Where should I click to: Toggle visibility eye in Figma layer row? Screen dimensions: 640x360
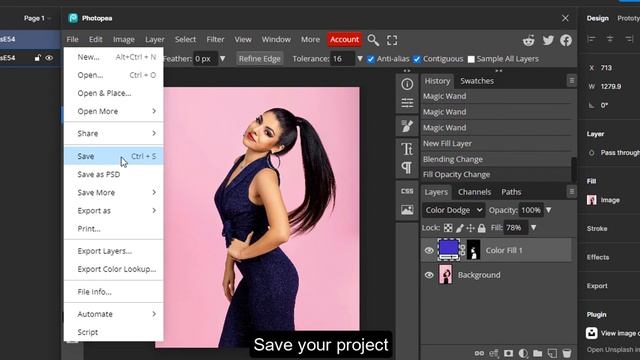pyautogui.click(x=49, y=58)
